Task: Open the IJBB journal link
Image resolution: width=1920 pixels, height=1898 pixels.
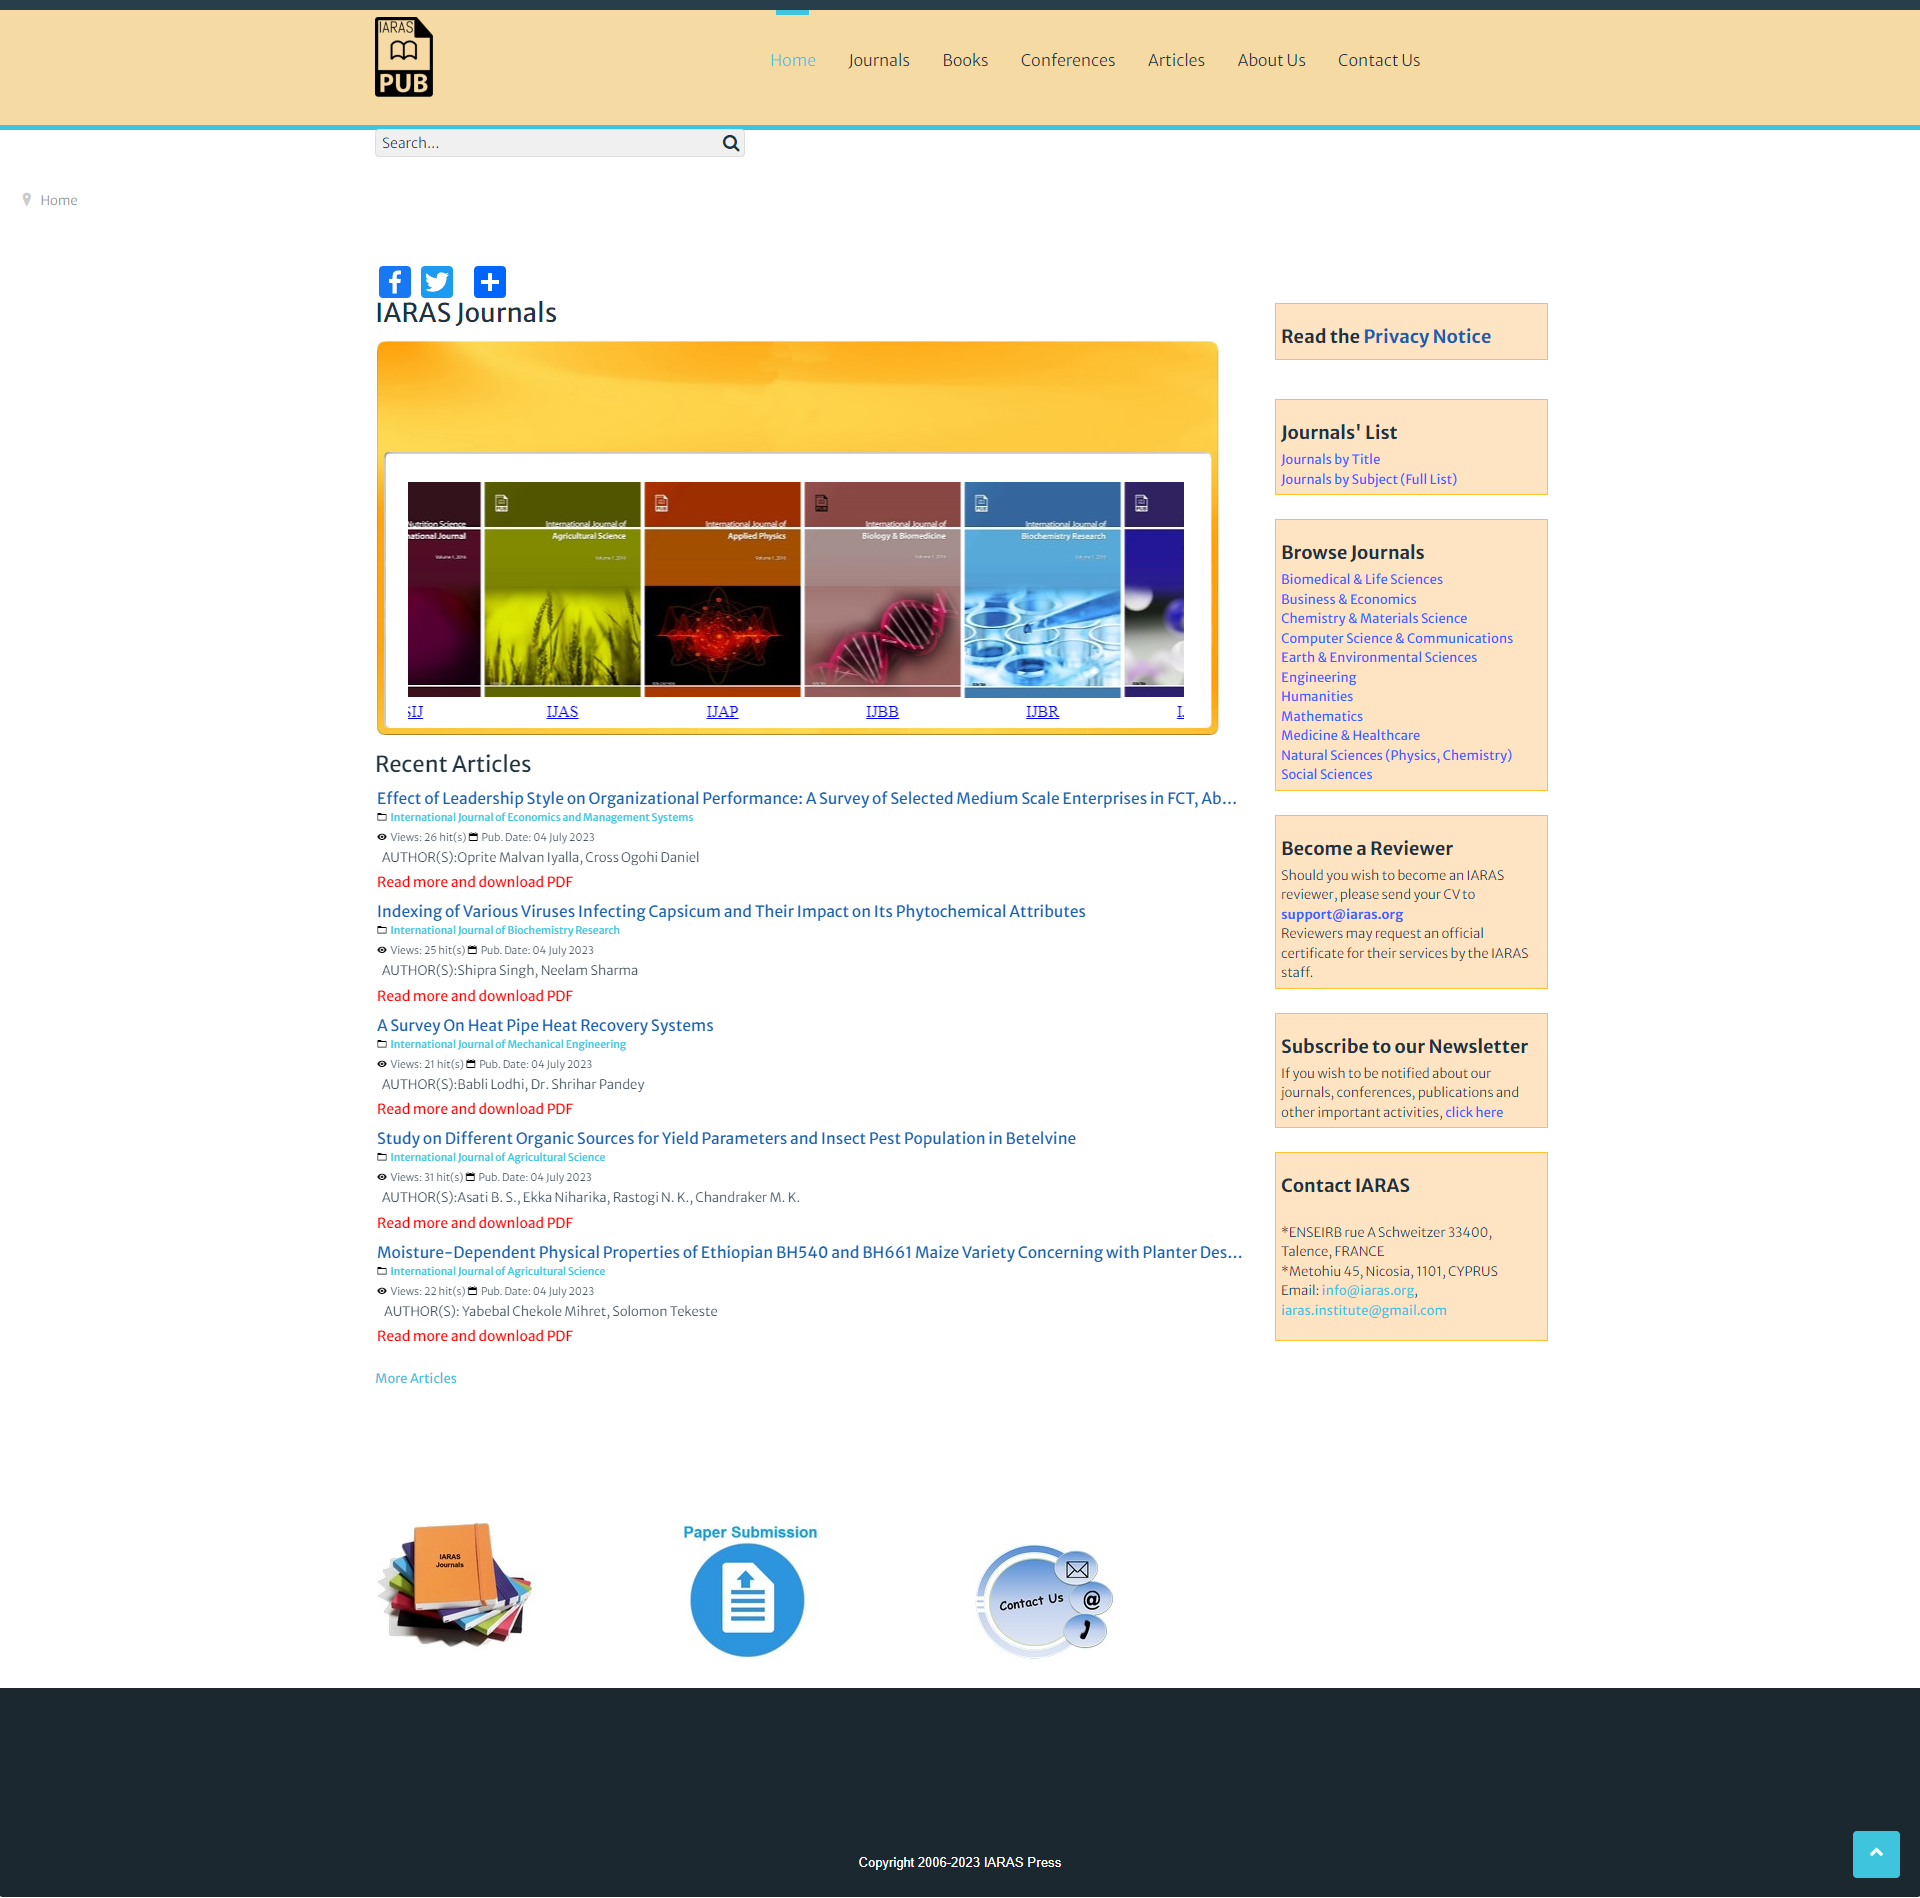Action: (882, 712)
